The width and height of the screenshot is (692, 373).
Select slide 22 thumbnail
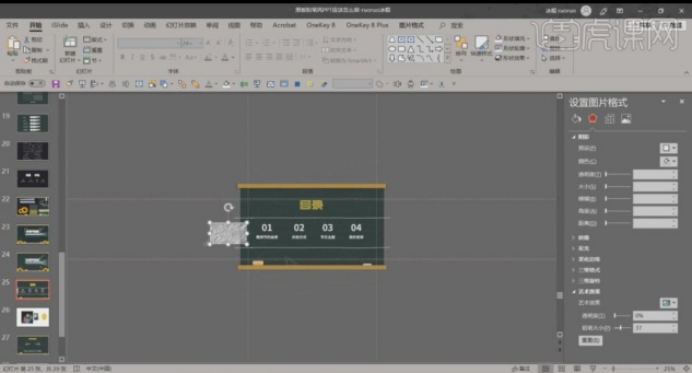(33, 206)
